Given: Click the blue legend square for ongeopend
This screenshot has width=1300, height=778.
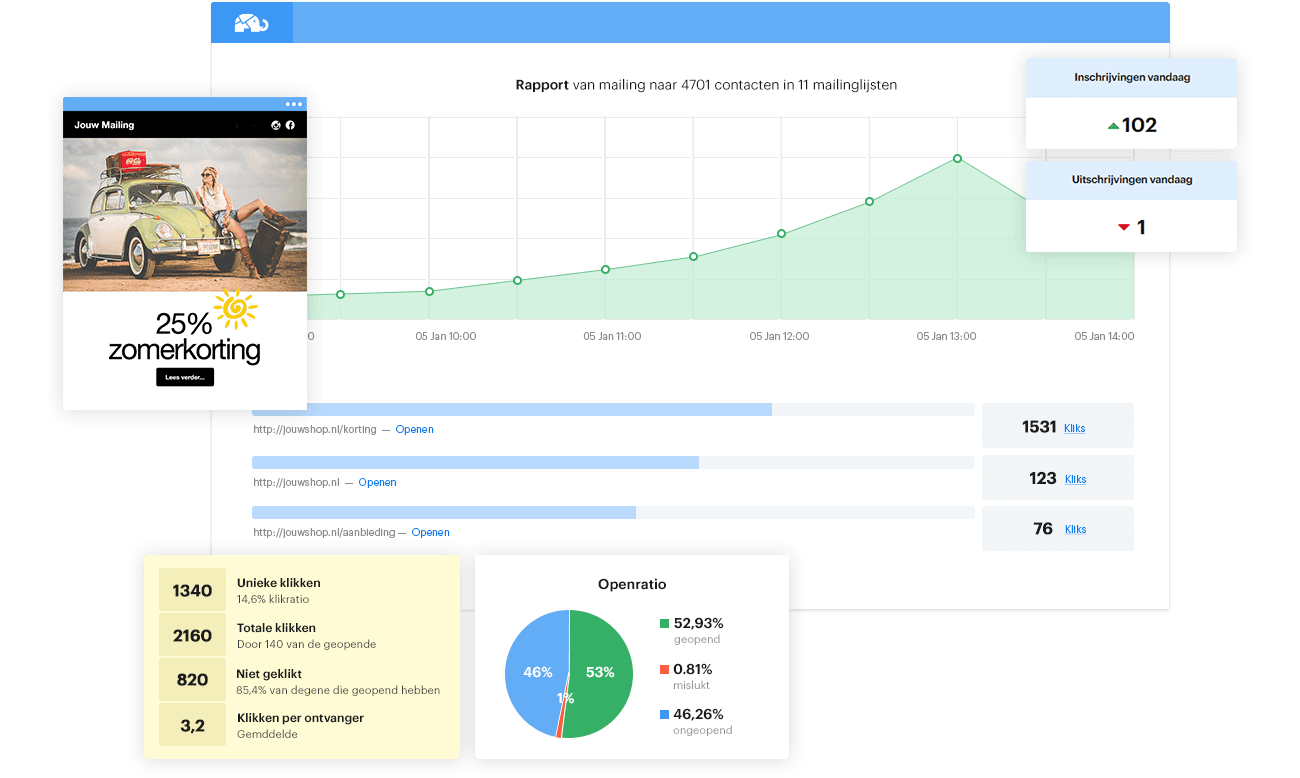Looking at the screenshot, I should (664, 715).
